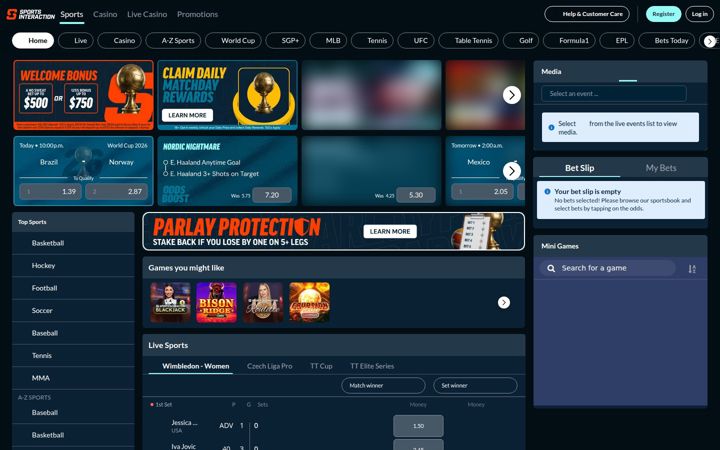Screen dimensions: 720x450
Task: Open the A-Z Sports pill
Action: click(173, 40)
